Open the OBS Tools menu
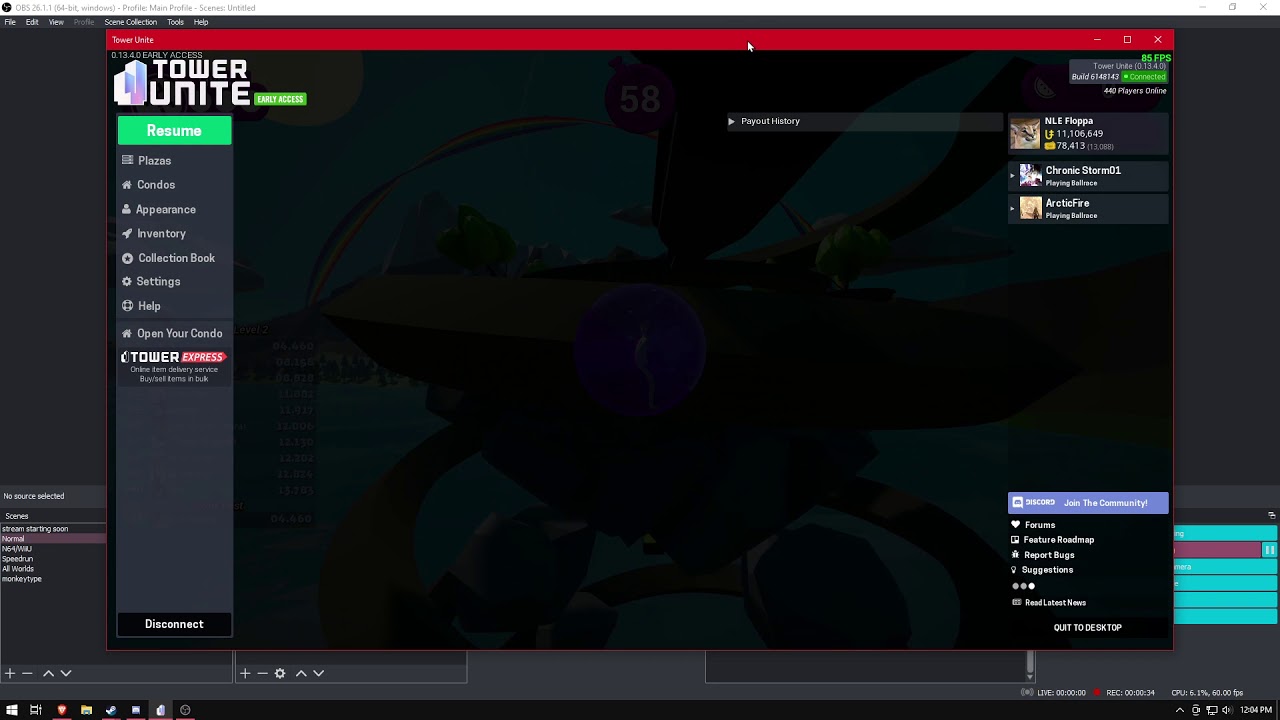The width and height of the screenshot is (1280, 720). pyautogui.click(x=175, y=22)
